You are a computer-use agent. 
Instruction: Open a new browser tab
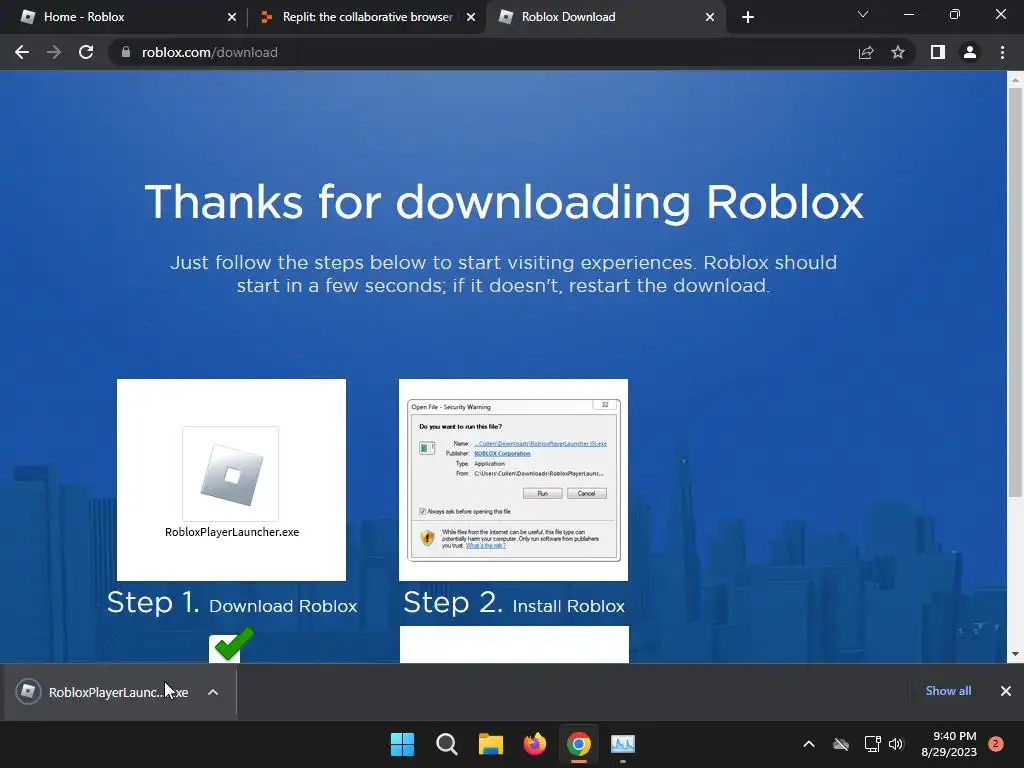(748, 17)
